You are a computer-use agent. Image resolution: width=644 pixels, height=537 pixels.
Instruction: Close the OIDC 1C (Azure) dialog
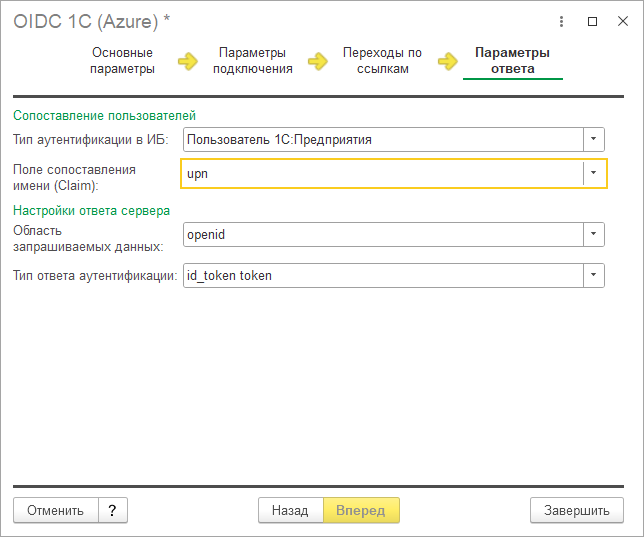pos(622,20)
